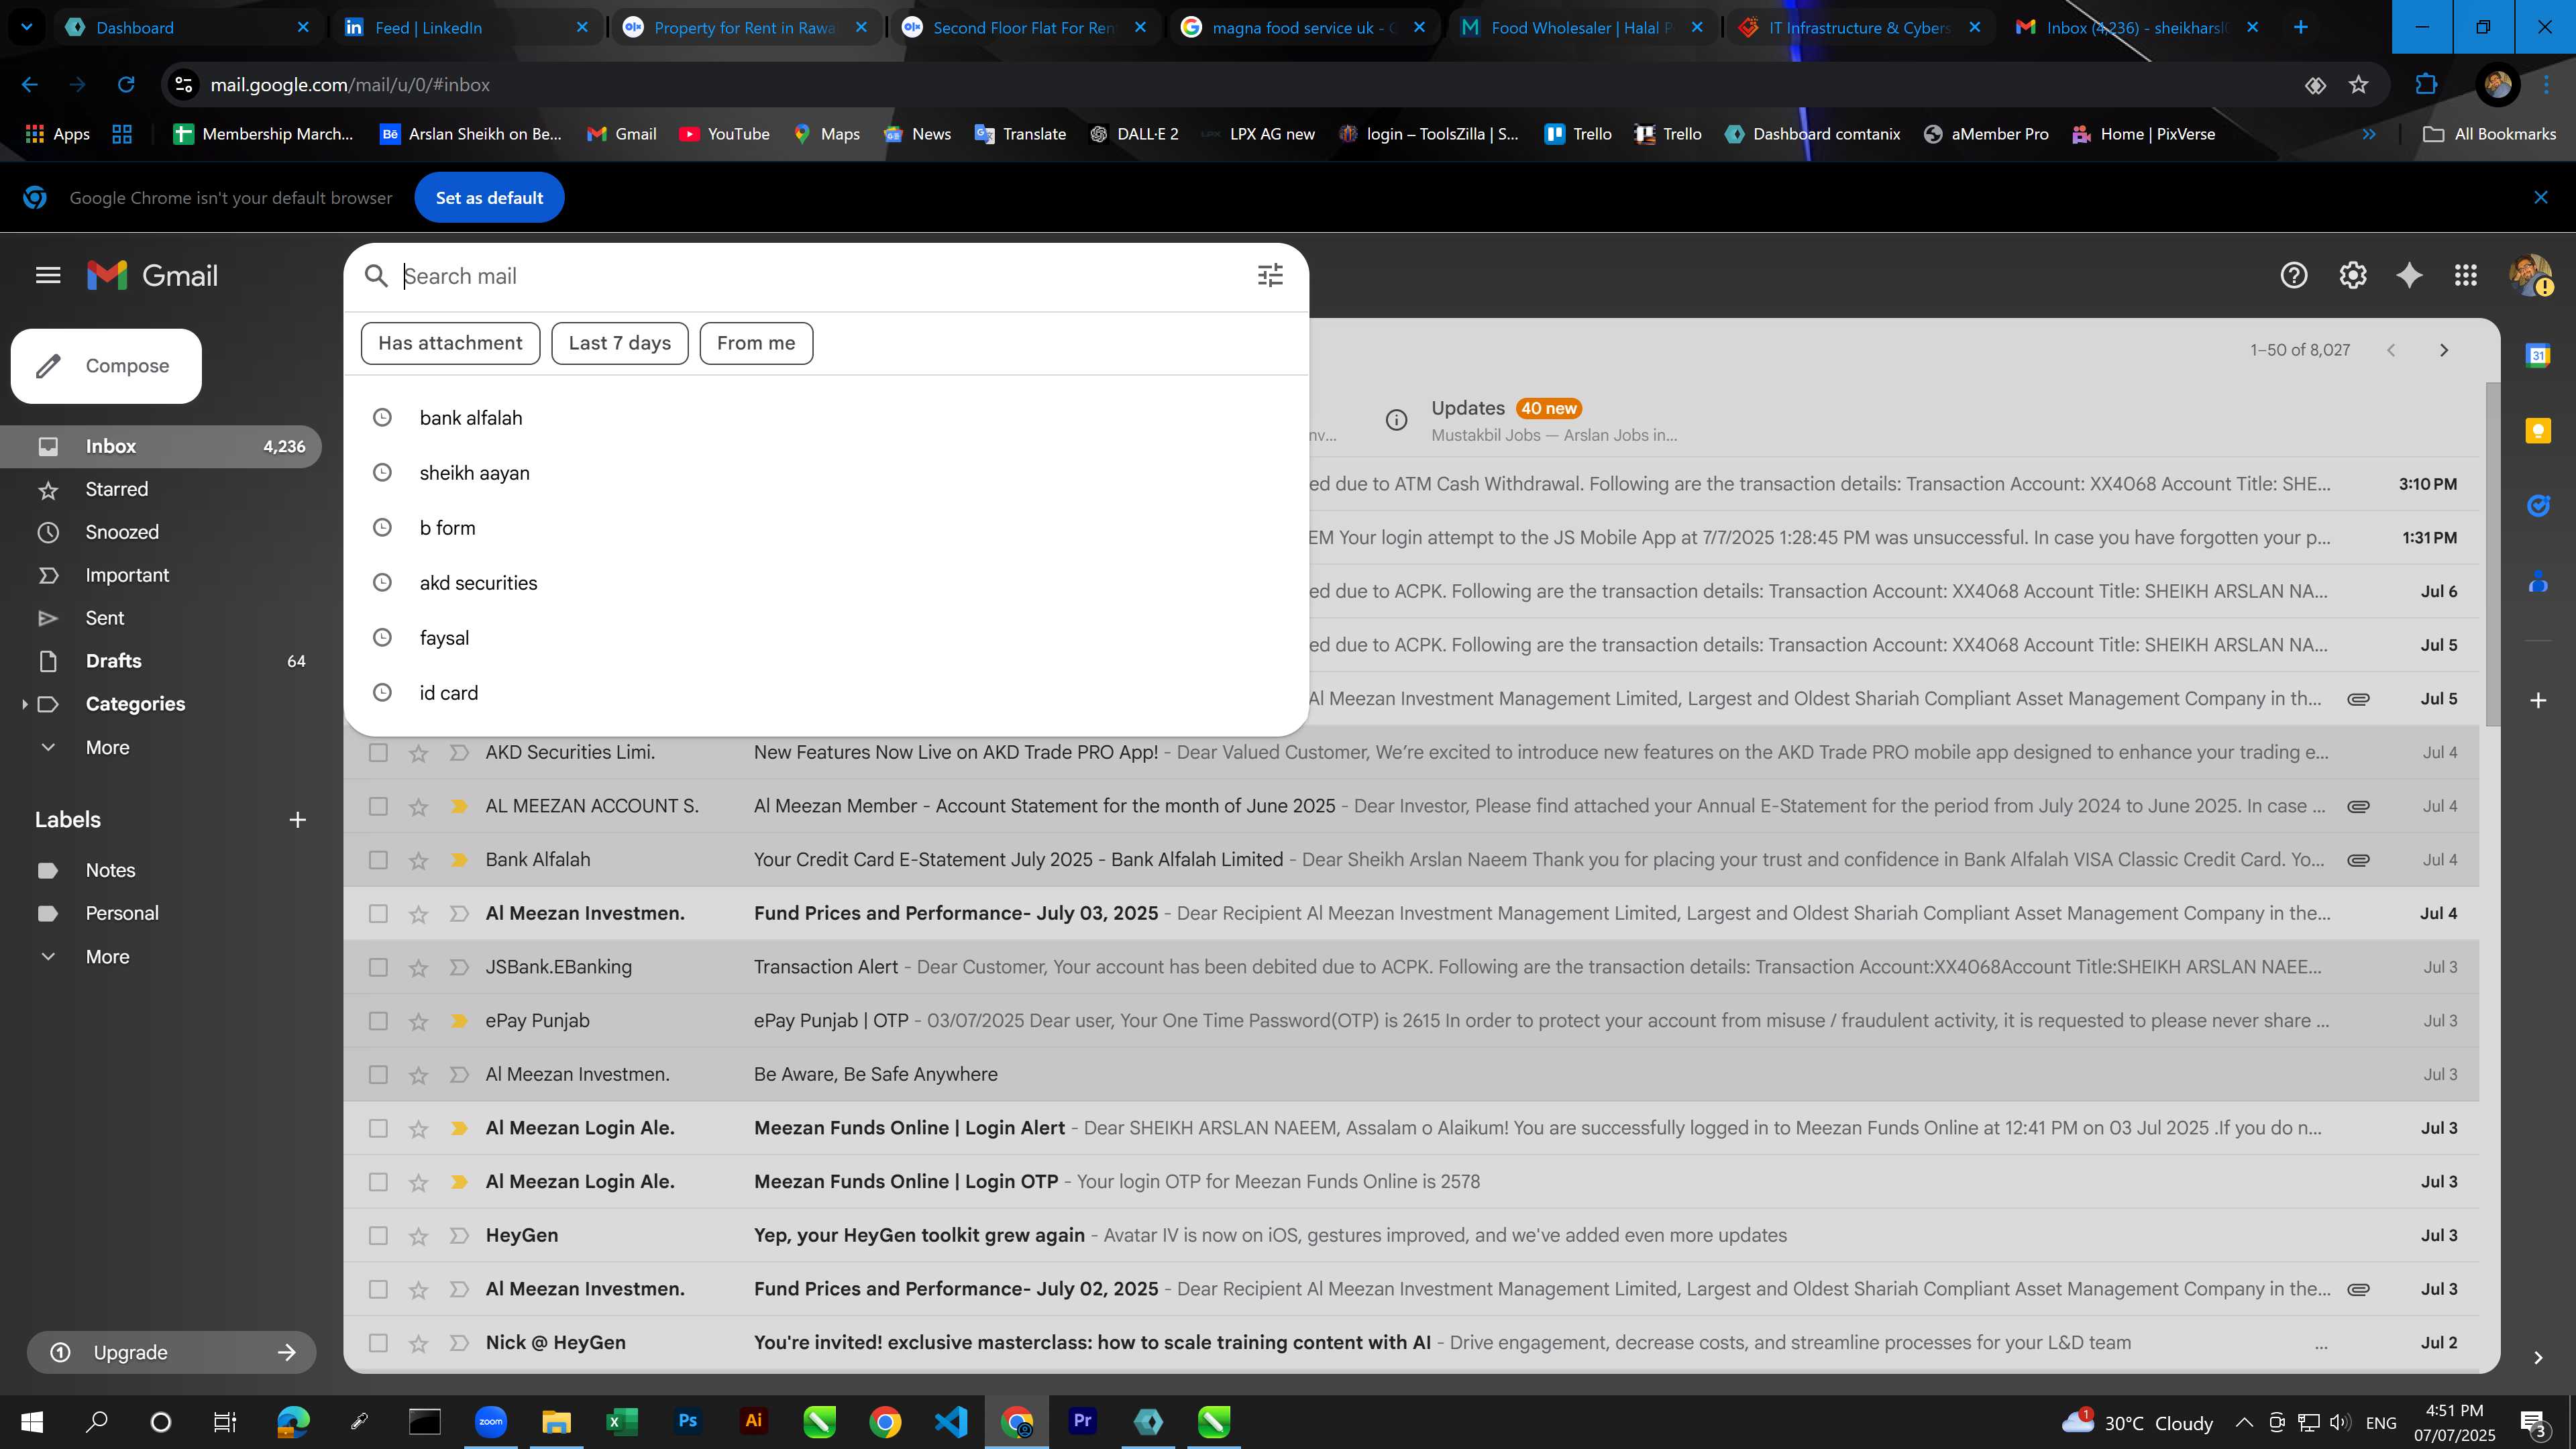
Task: Open the Gmail main menu hamburger icon
Action: pyautogui.click(x=48, y=275)
